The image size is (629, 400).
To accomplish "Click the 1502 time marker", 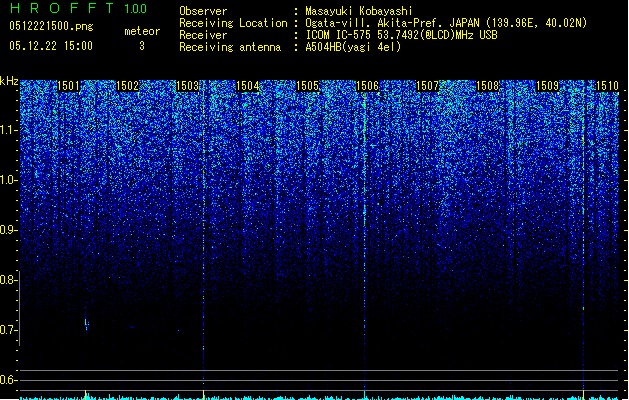I will tap(127, 86).
